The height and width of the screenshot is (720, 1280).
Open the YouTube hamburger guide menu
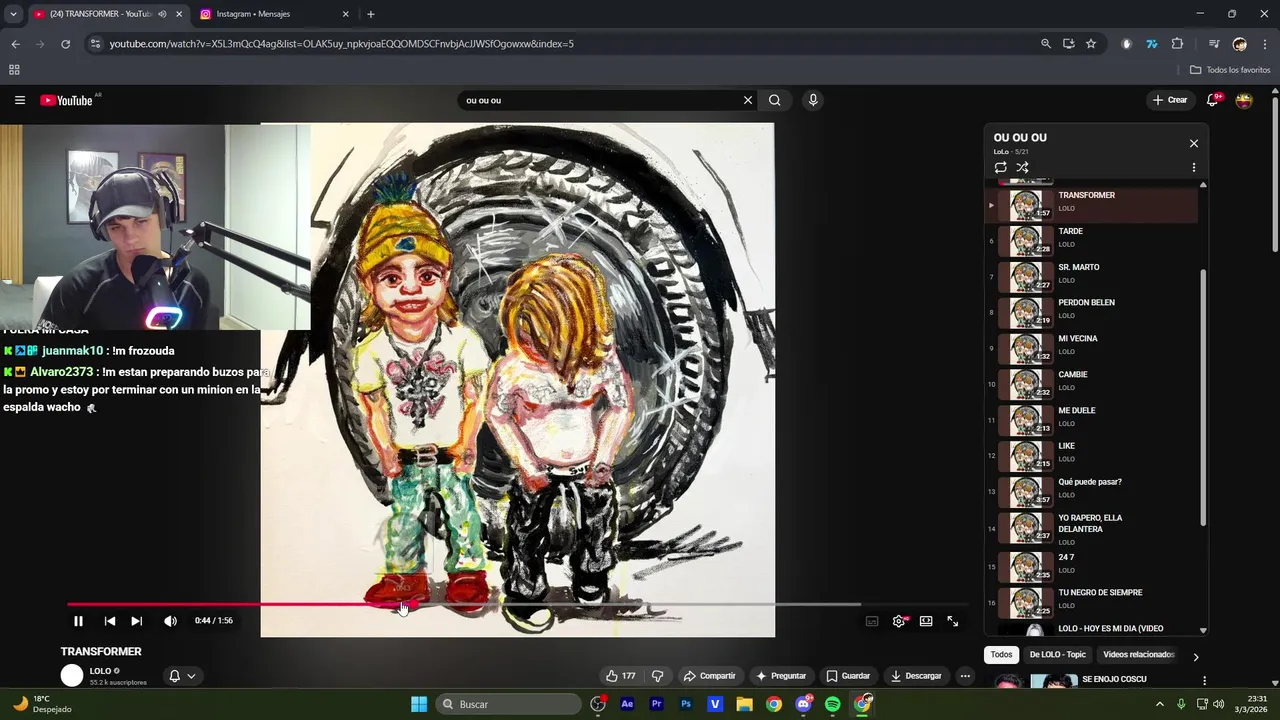click(x=19, y=100)
